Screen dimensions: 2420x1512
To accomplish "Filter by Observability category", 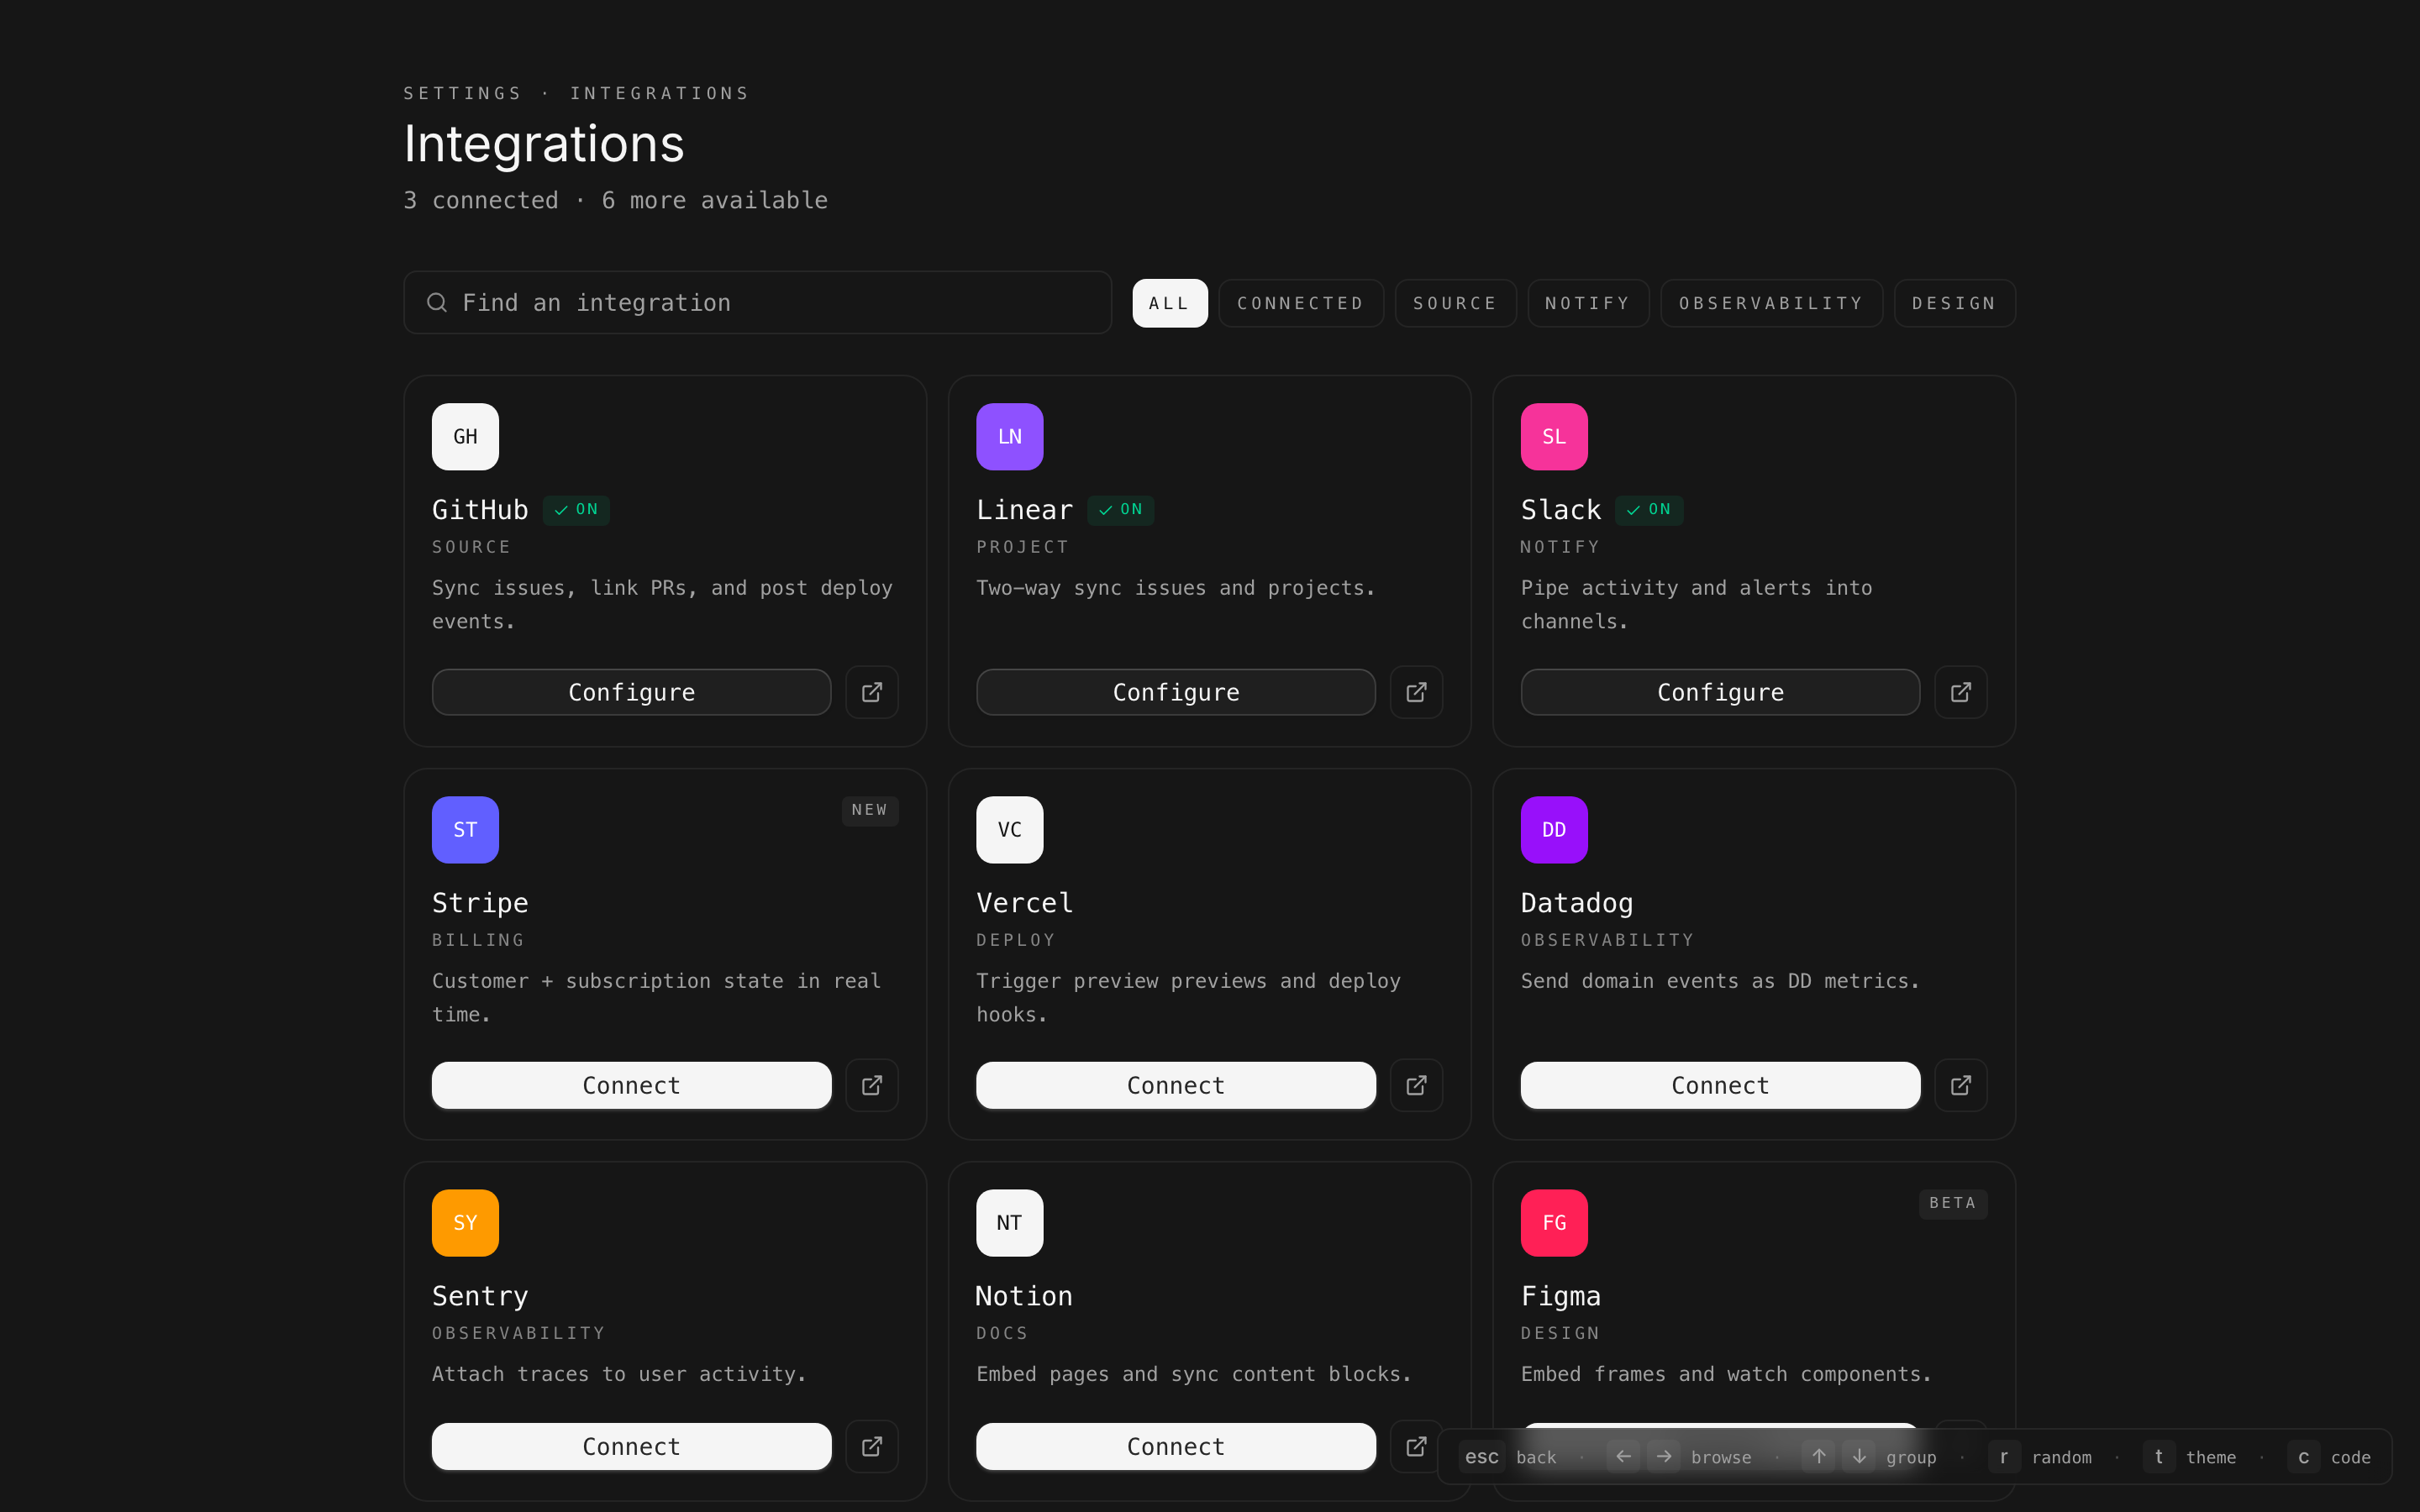I will tap(1770, 303).
